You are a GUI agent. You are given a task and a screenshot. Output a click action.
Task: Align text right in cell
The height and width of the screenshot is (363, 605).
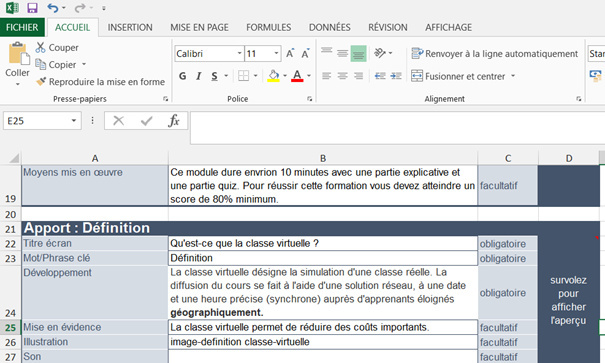358,76
